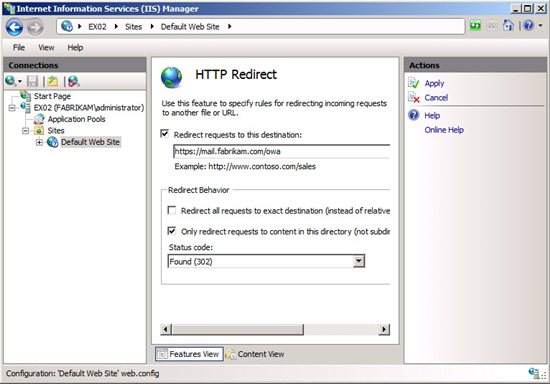The height and width of the screenshot is (384, 550).
Task: Click the Apply checkmark icon
Action: coord(414,83)
